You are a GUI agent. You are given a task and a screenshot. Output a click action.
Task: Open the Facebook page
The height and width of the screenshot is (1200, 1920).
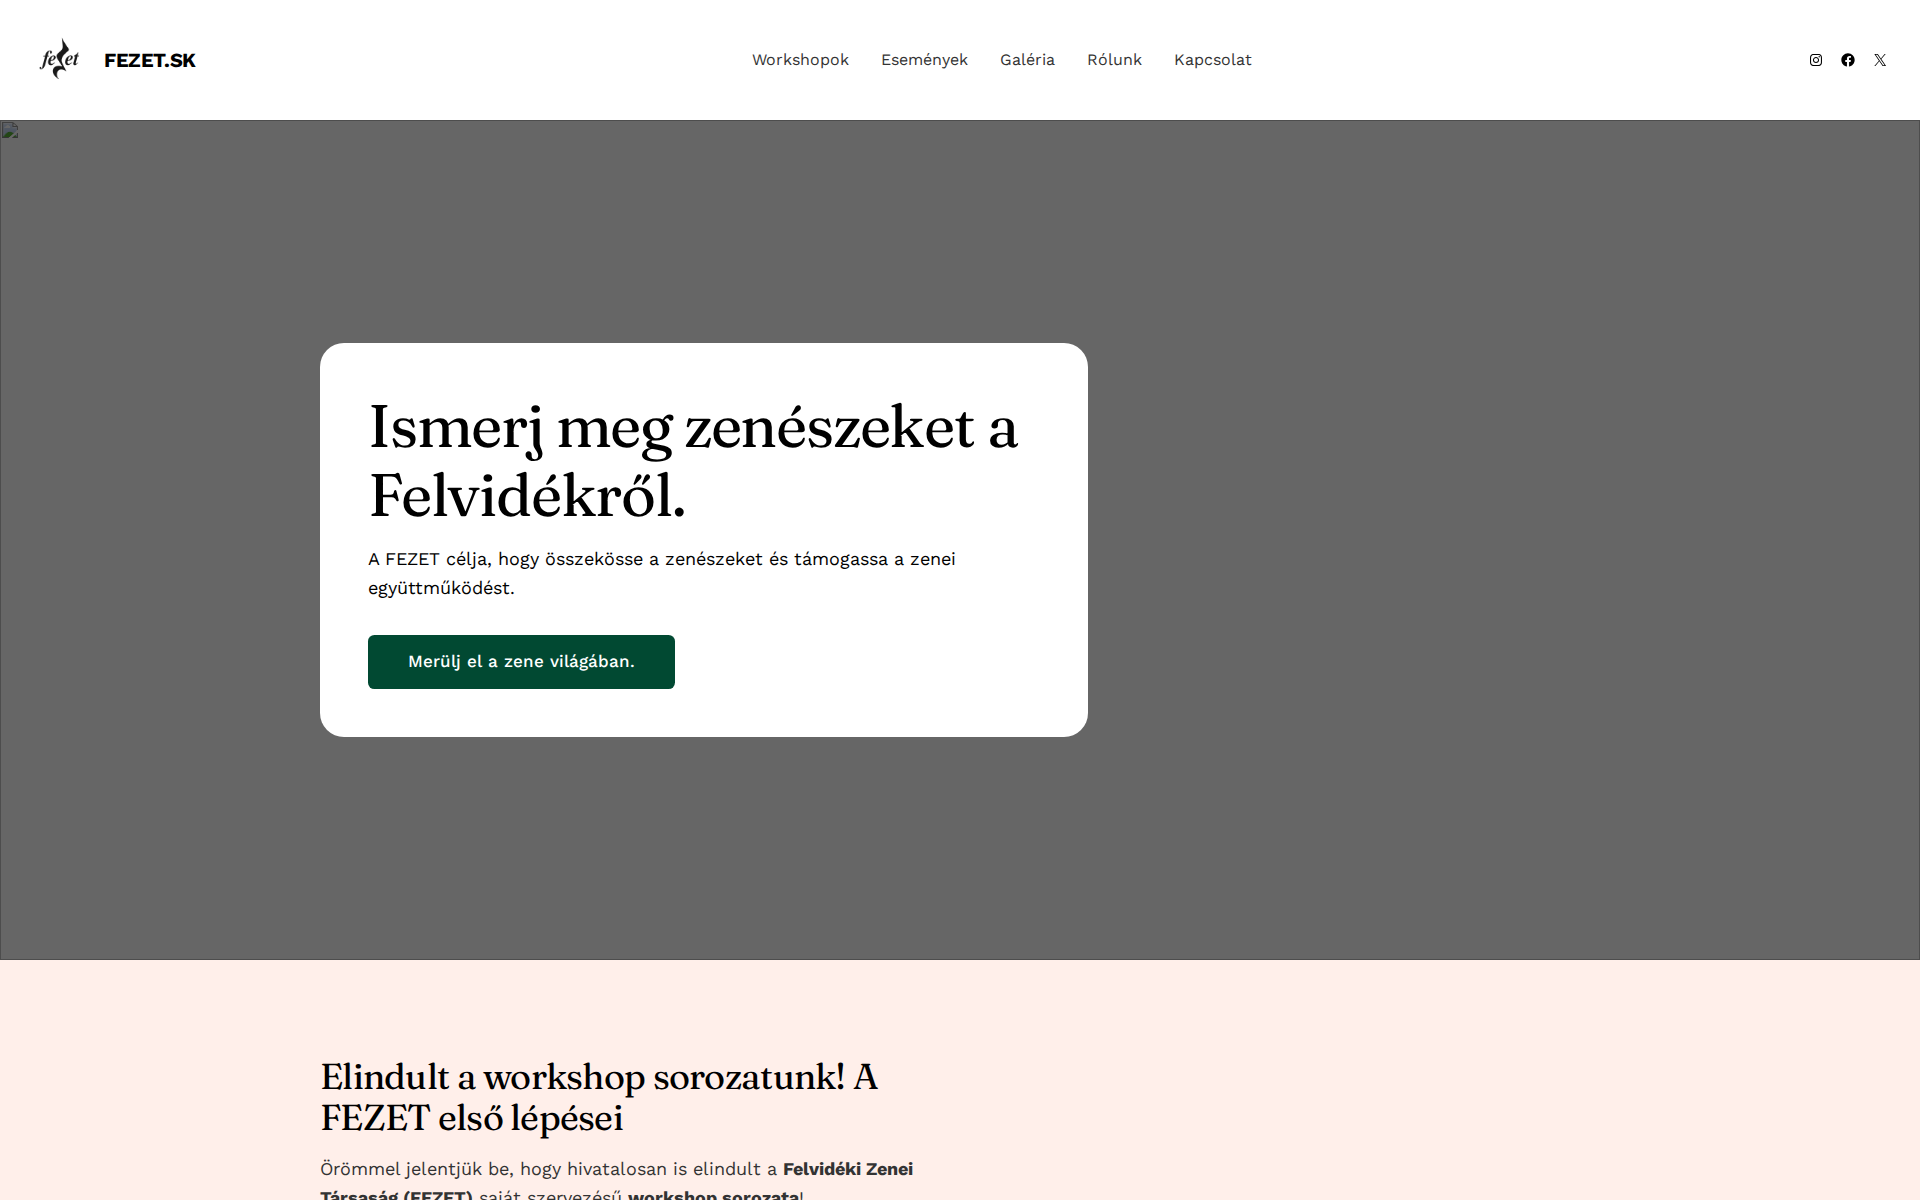(1847, 60)
